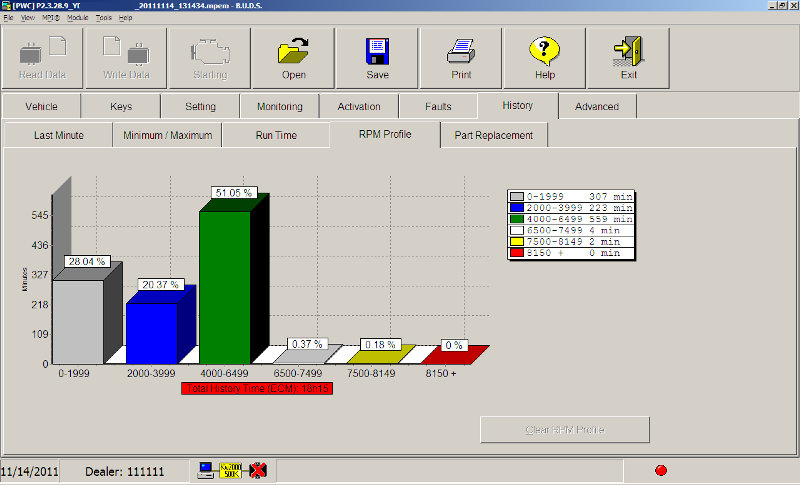Open Help with the question mark icon
800x485 pixels.
coord(545,58)
